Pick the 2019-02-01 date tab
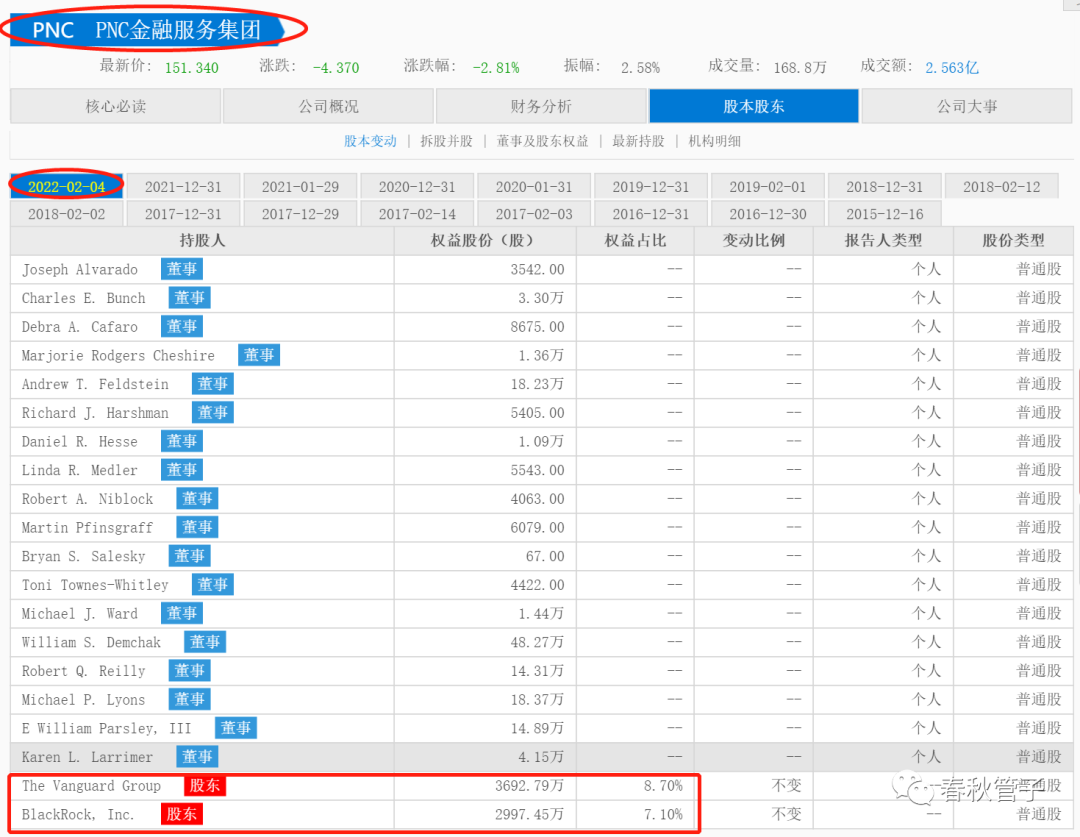1080x837 pixels. (768, 186)
